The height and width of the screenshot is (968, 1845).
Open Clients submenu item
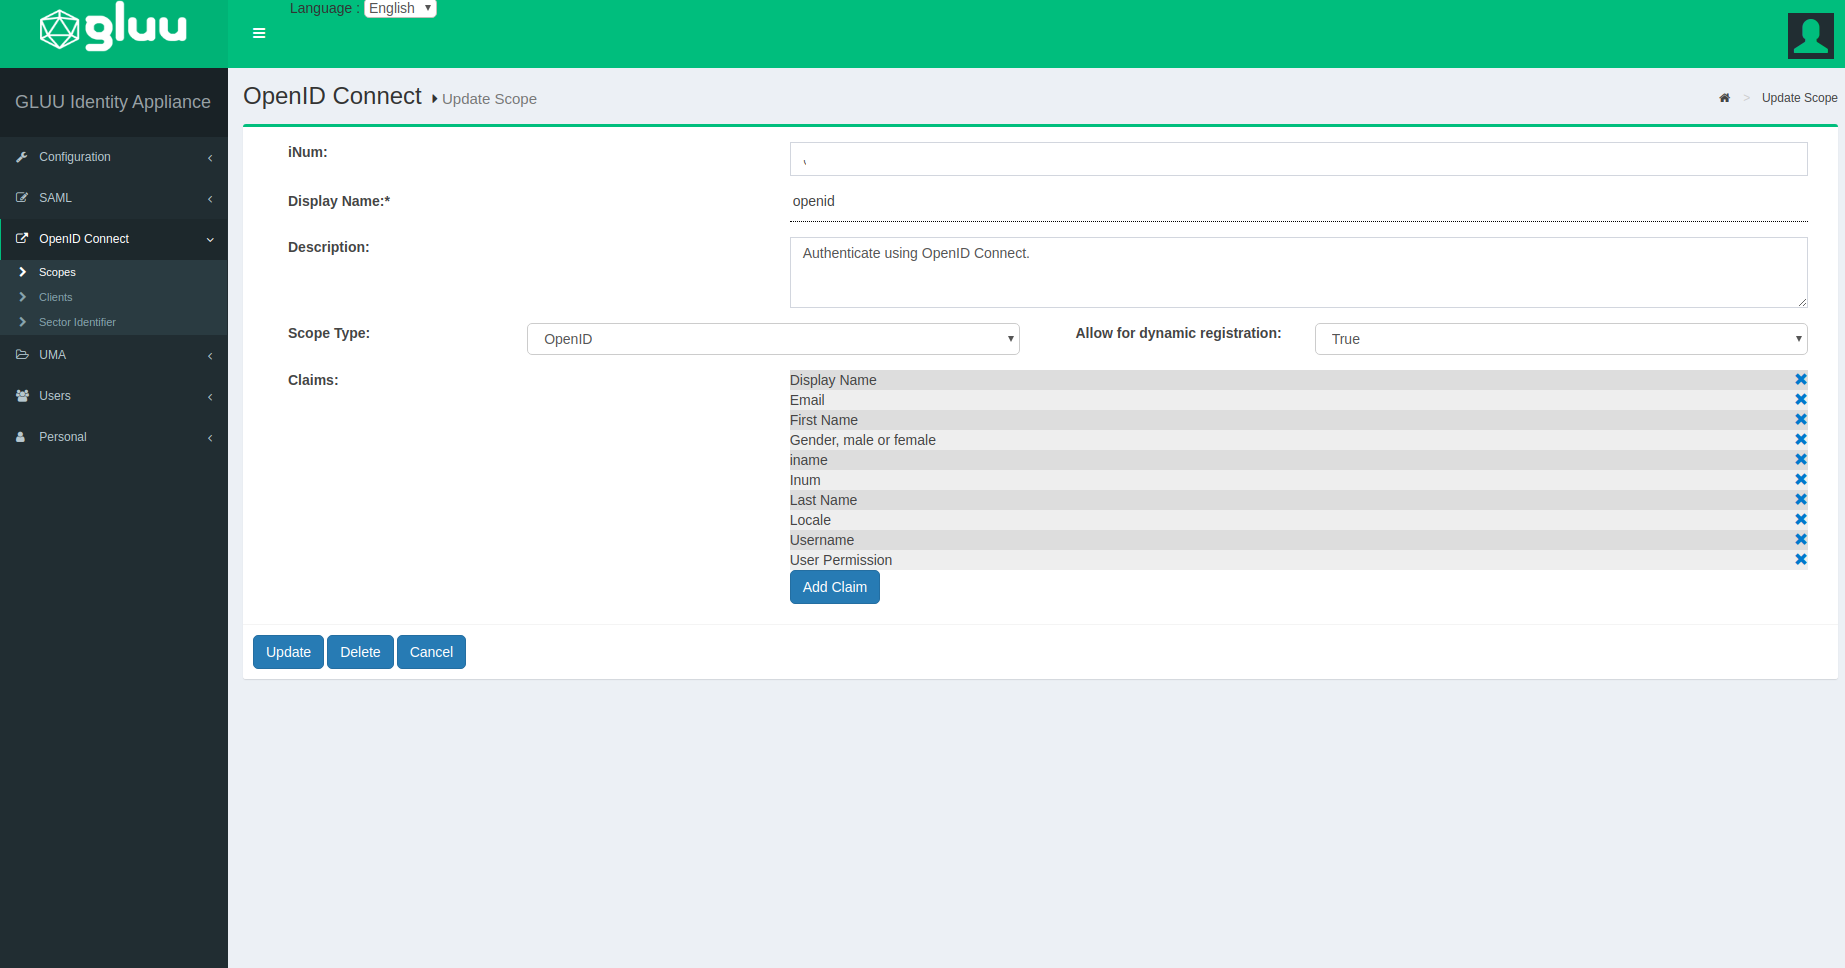(x=114, y=297)
